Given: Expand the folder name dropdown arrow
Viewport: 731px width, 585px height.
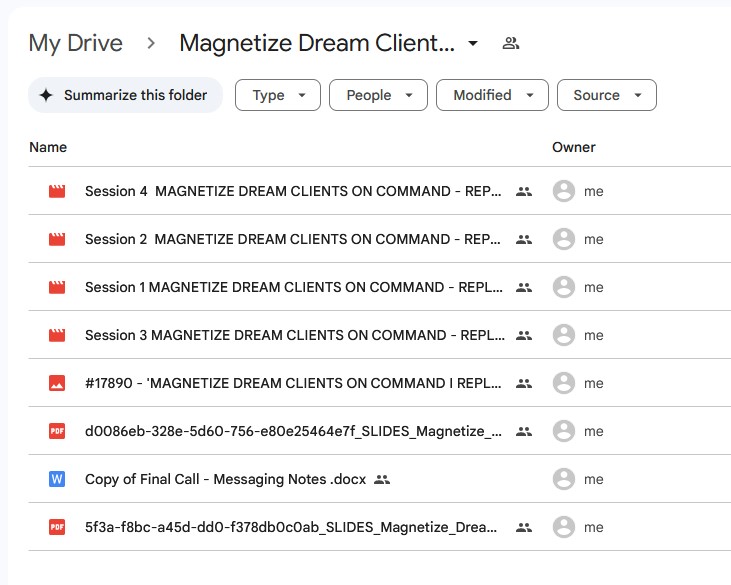Looking at the screenshot, I should 473,43.
